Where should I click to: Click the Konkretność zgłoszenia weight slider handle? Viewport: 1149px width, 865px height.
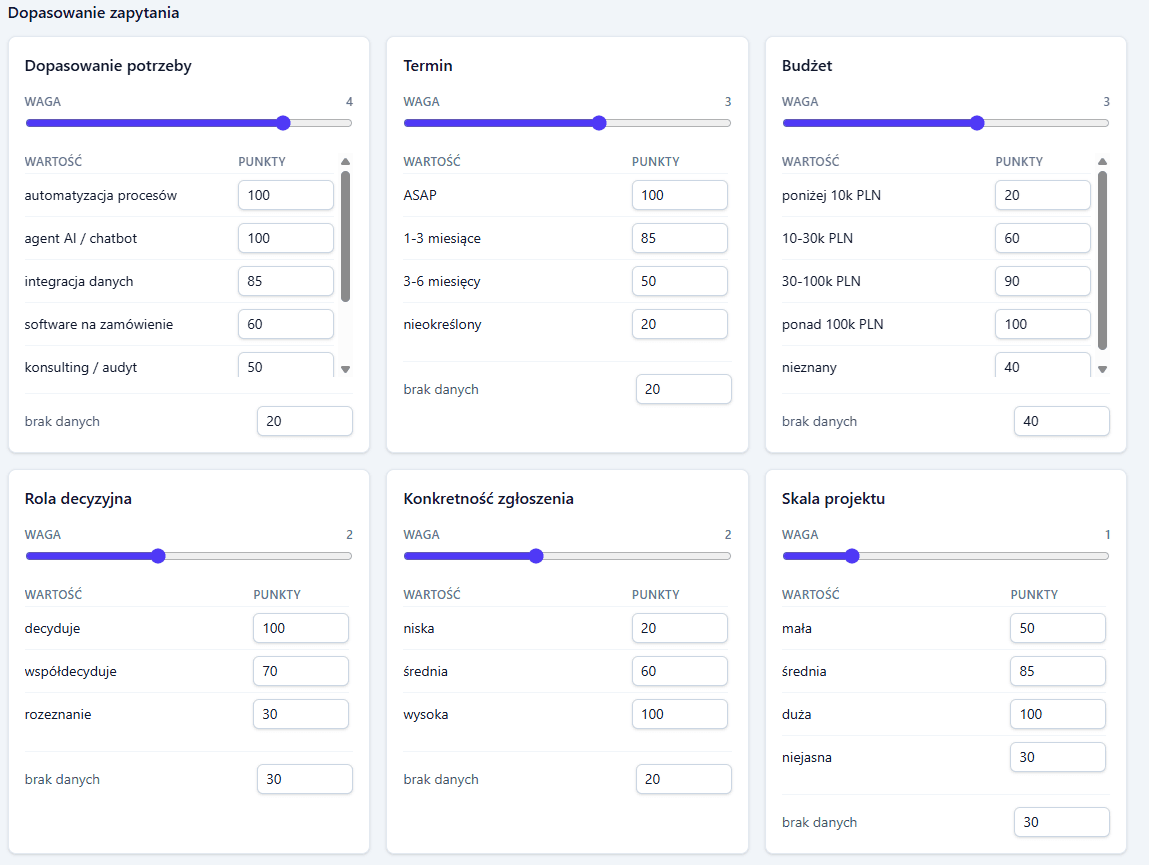(536, 556)
